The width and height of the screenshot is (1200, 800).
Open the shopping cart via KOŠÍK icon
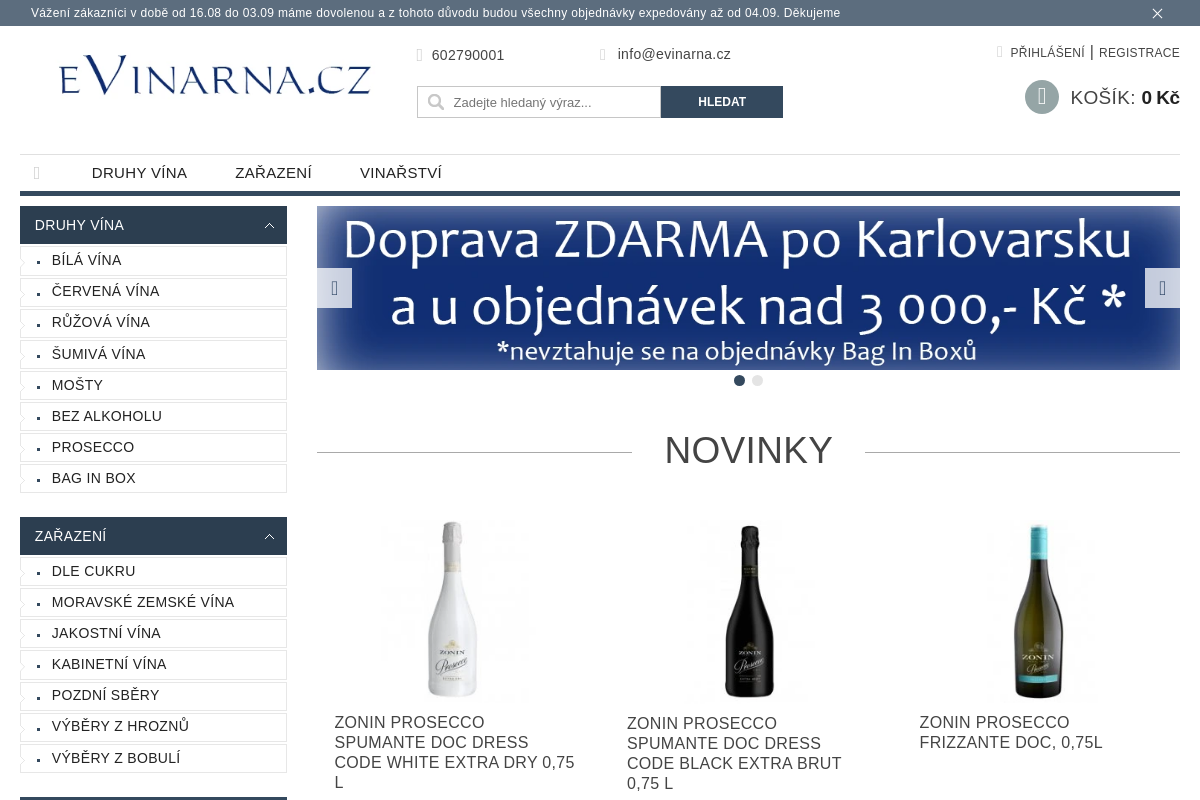coord(1041,96)
